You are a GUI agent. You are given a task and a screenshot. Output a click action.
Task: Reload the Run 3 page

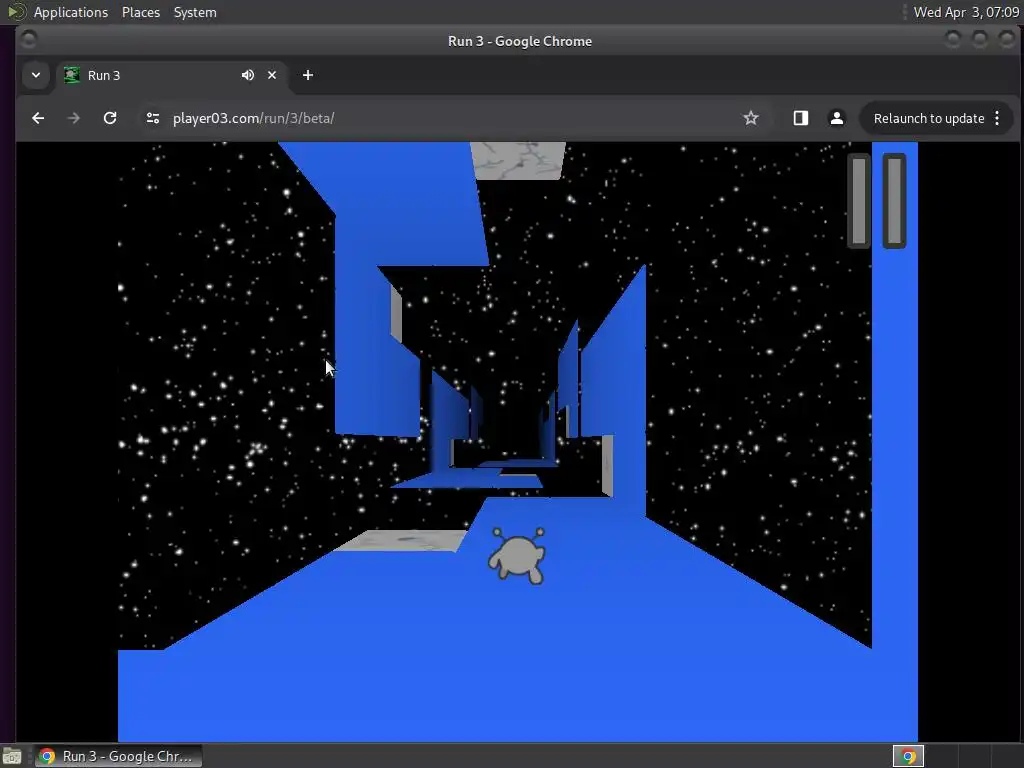(110, 118)
